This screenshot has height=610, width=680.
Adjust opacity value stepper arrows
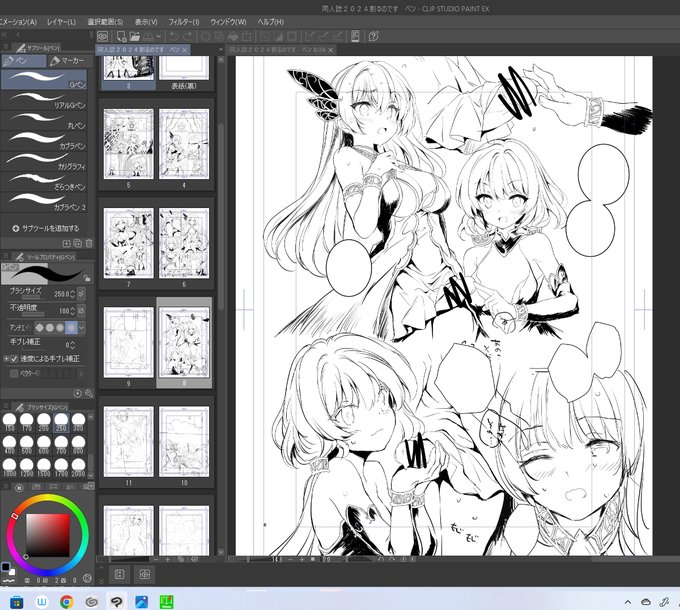pyautogui.click(x=72, y=311)
